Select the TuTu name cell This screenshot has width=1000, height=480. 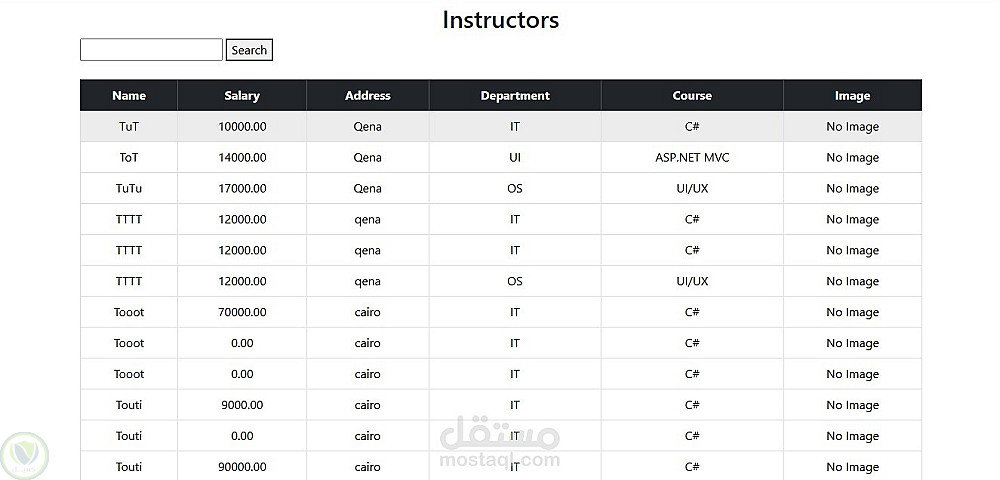coord(129,189)
